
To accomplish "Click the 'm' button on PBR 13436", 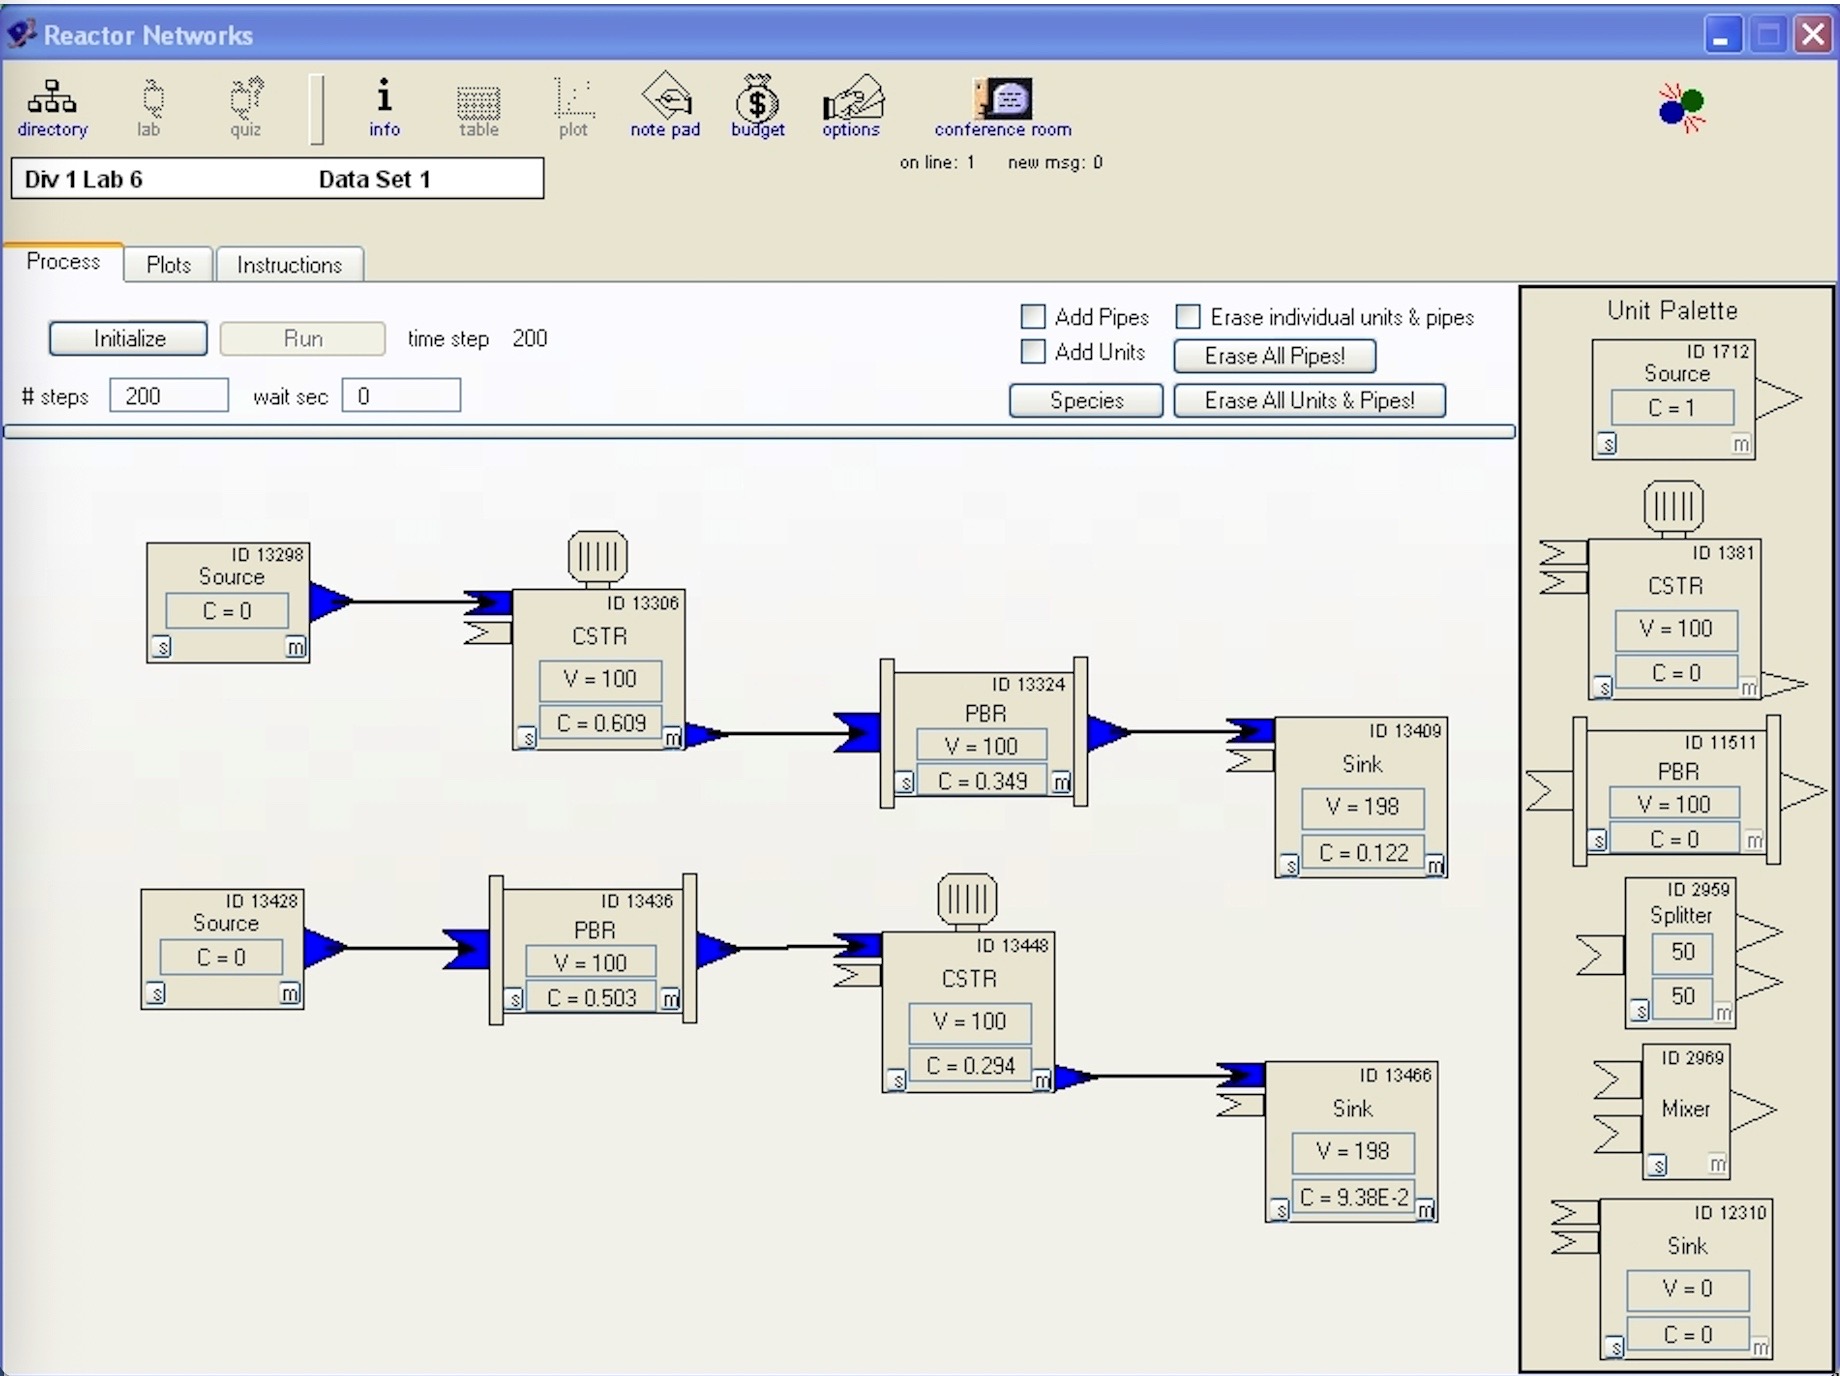I will point(670,999).
